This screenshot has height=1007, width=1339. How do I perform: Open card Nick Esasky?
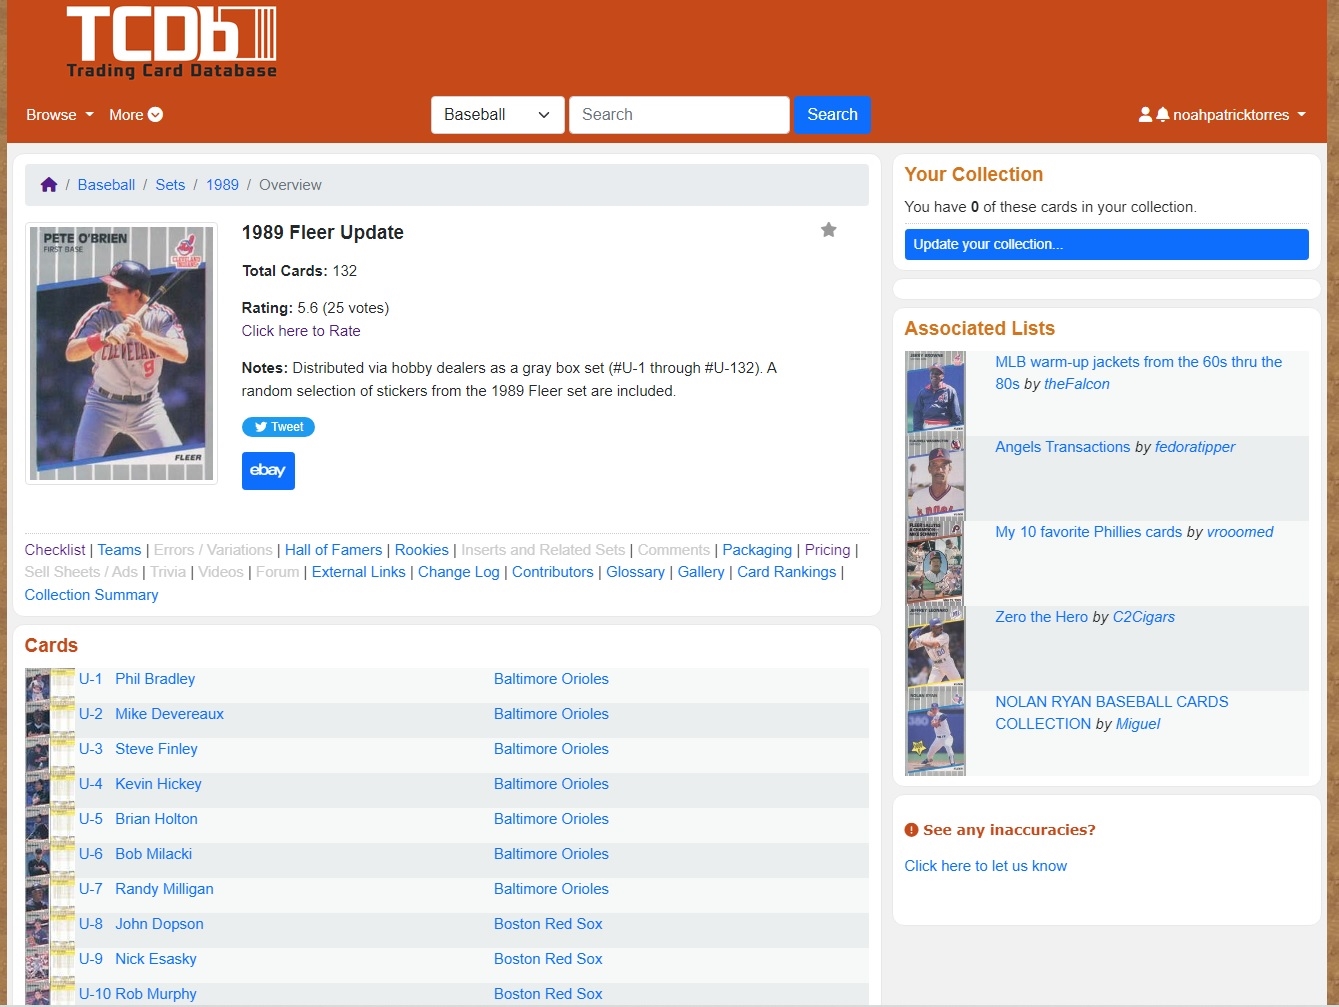pos(155,959)
